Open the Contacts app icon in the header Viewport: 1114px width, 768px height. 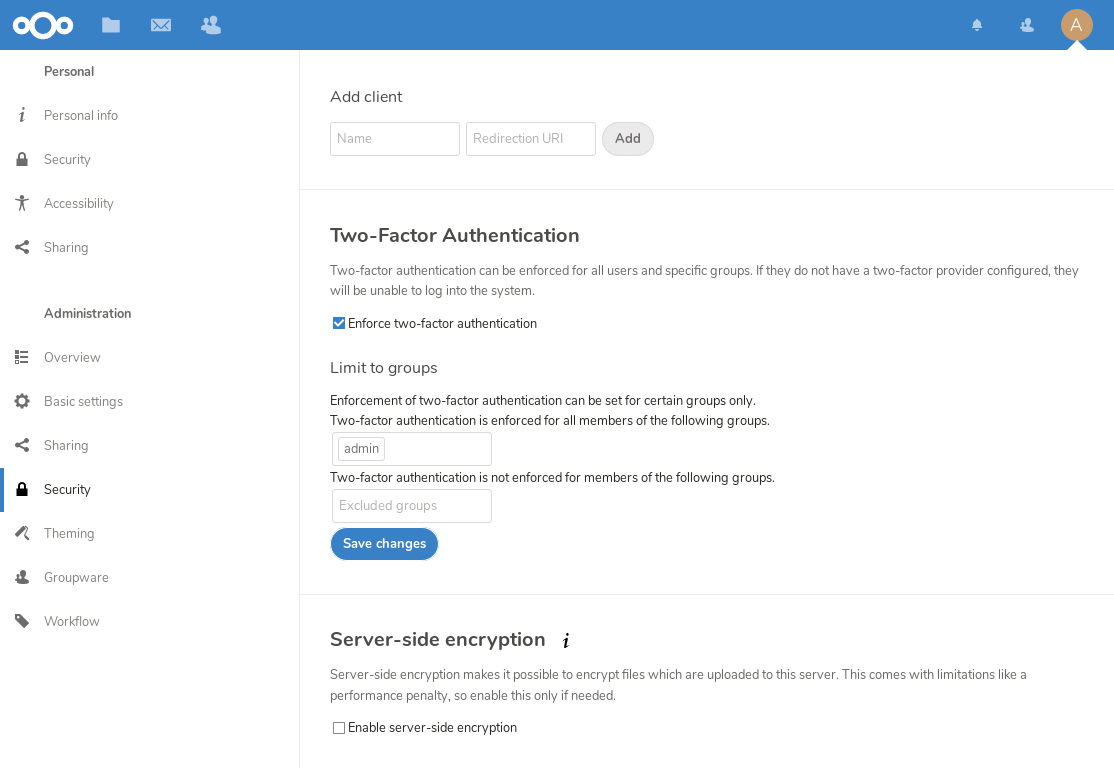point(211,25)
